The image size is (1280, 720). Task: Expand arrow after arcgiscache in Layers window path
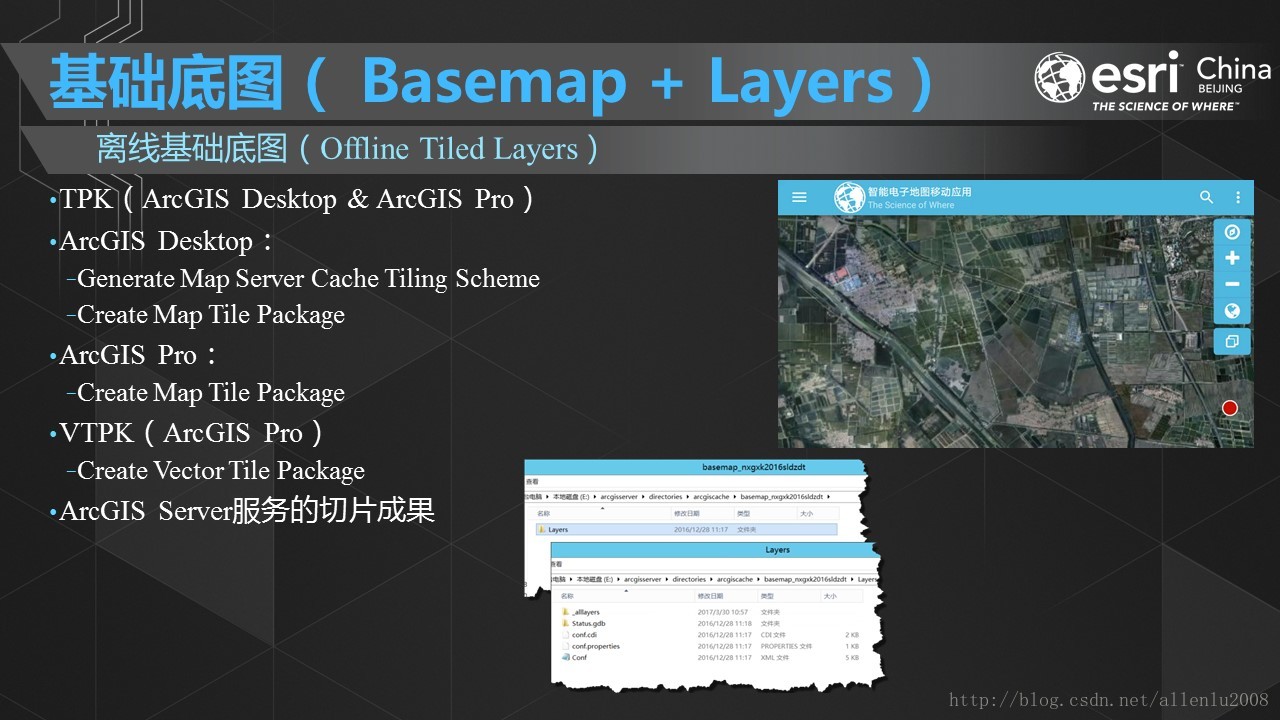(758, 579)
